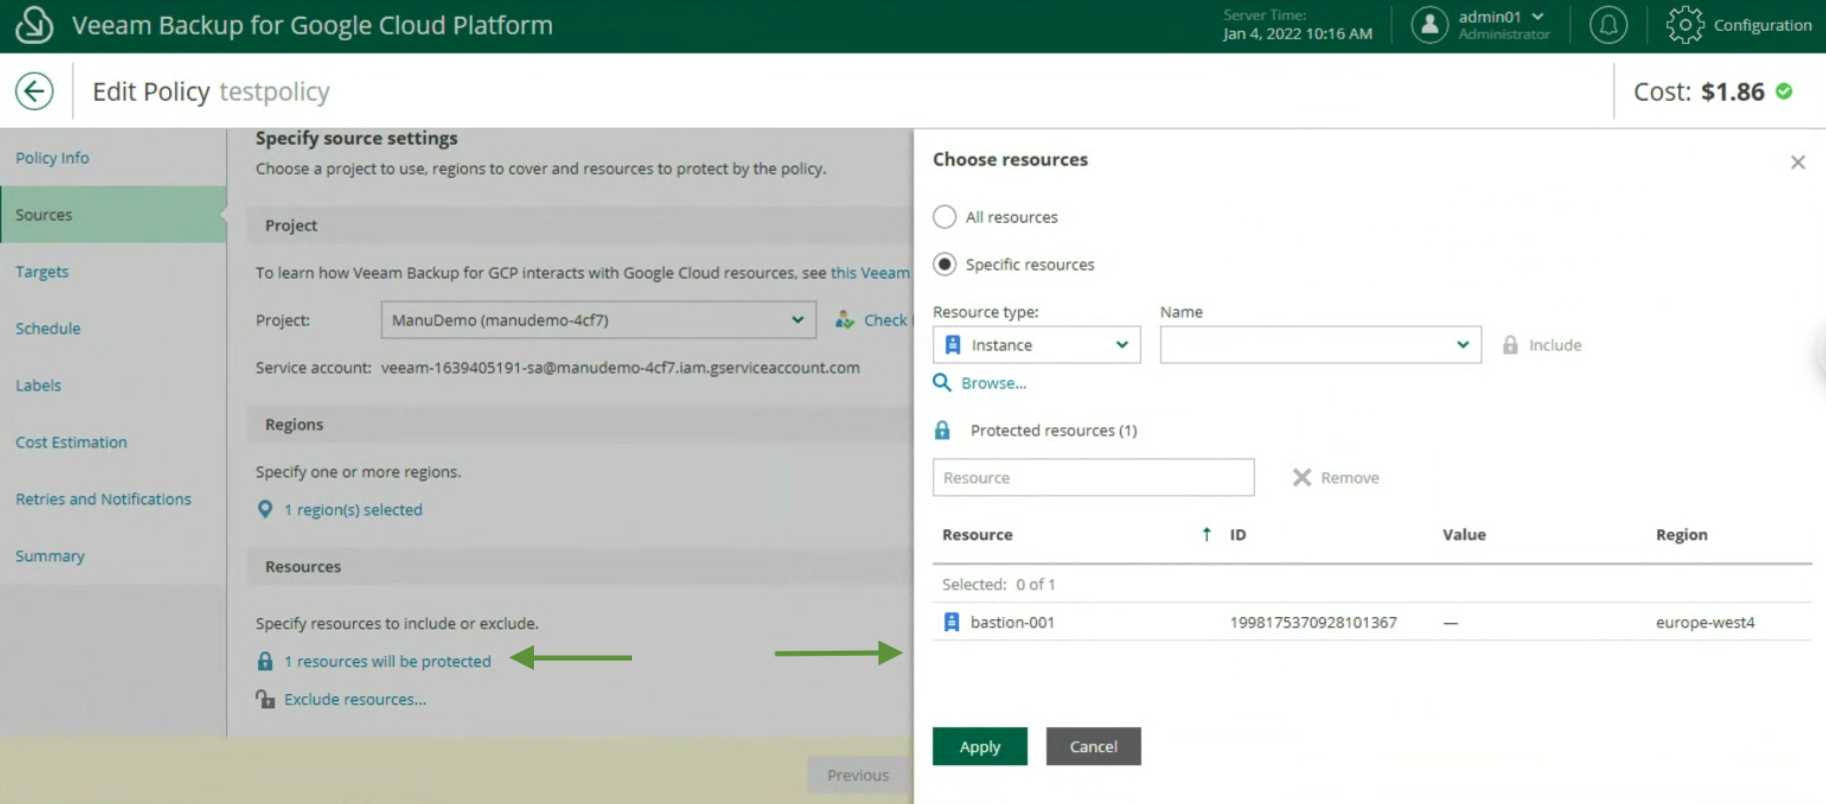
Task: Click the ascending sort arrow in Resource column
Action: [x=1206, y=534]
